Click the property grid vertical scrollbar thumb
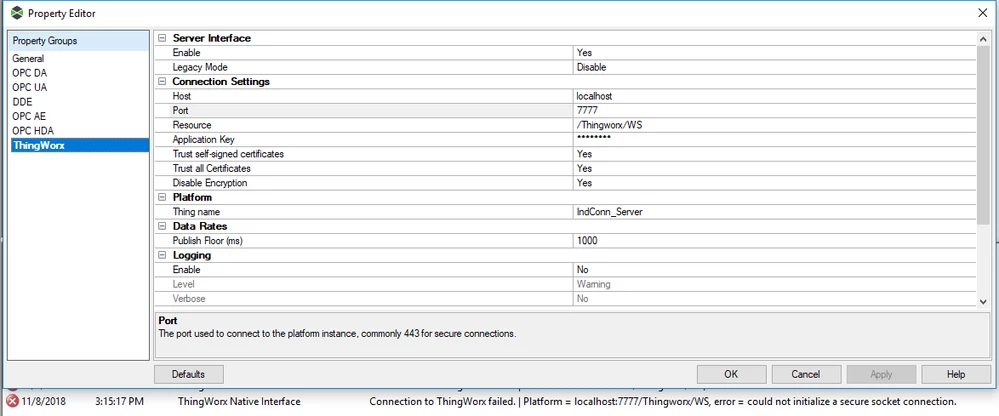The height and width of the screenshot is (416, 999). pos(983,136)
